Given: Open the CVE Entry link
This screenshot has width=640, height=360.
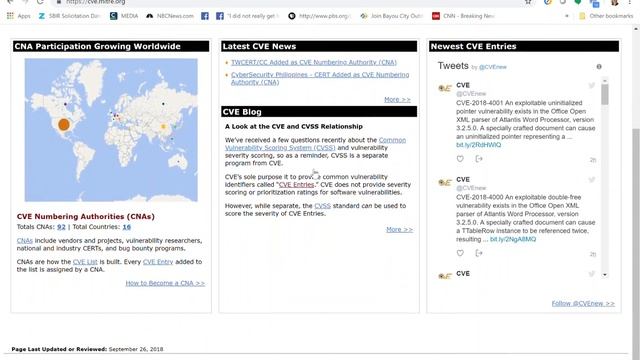Looking at the screenshot, I should pos(158,262).
